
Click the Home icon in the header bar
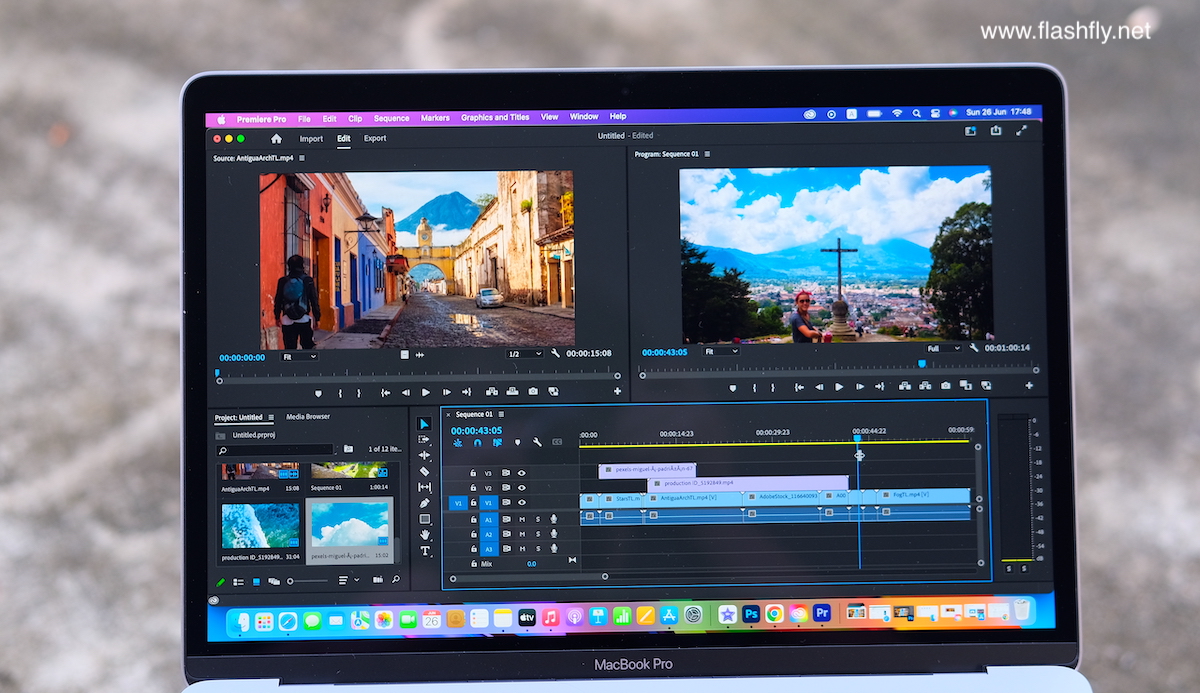(x=276, y=139)
